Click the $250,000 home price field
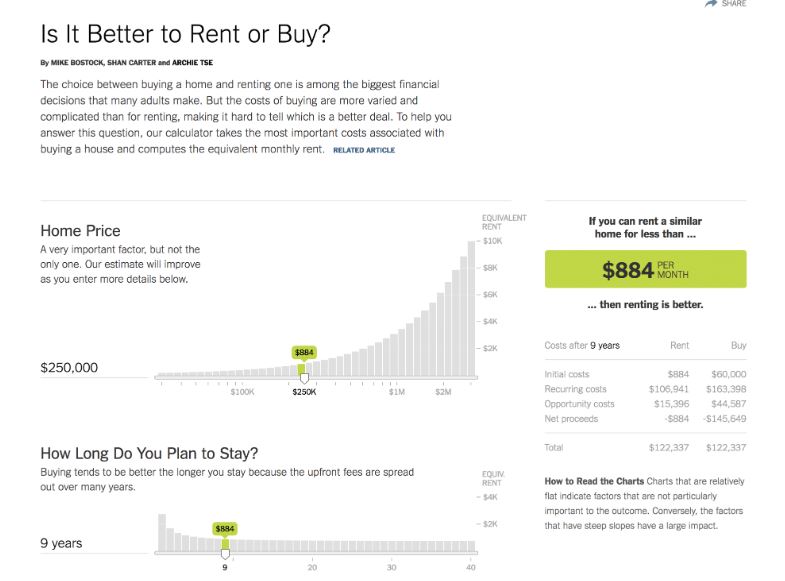The height and width of the screenshot is (581, 785). (70, 368)
